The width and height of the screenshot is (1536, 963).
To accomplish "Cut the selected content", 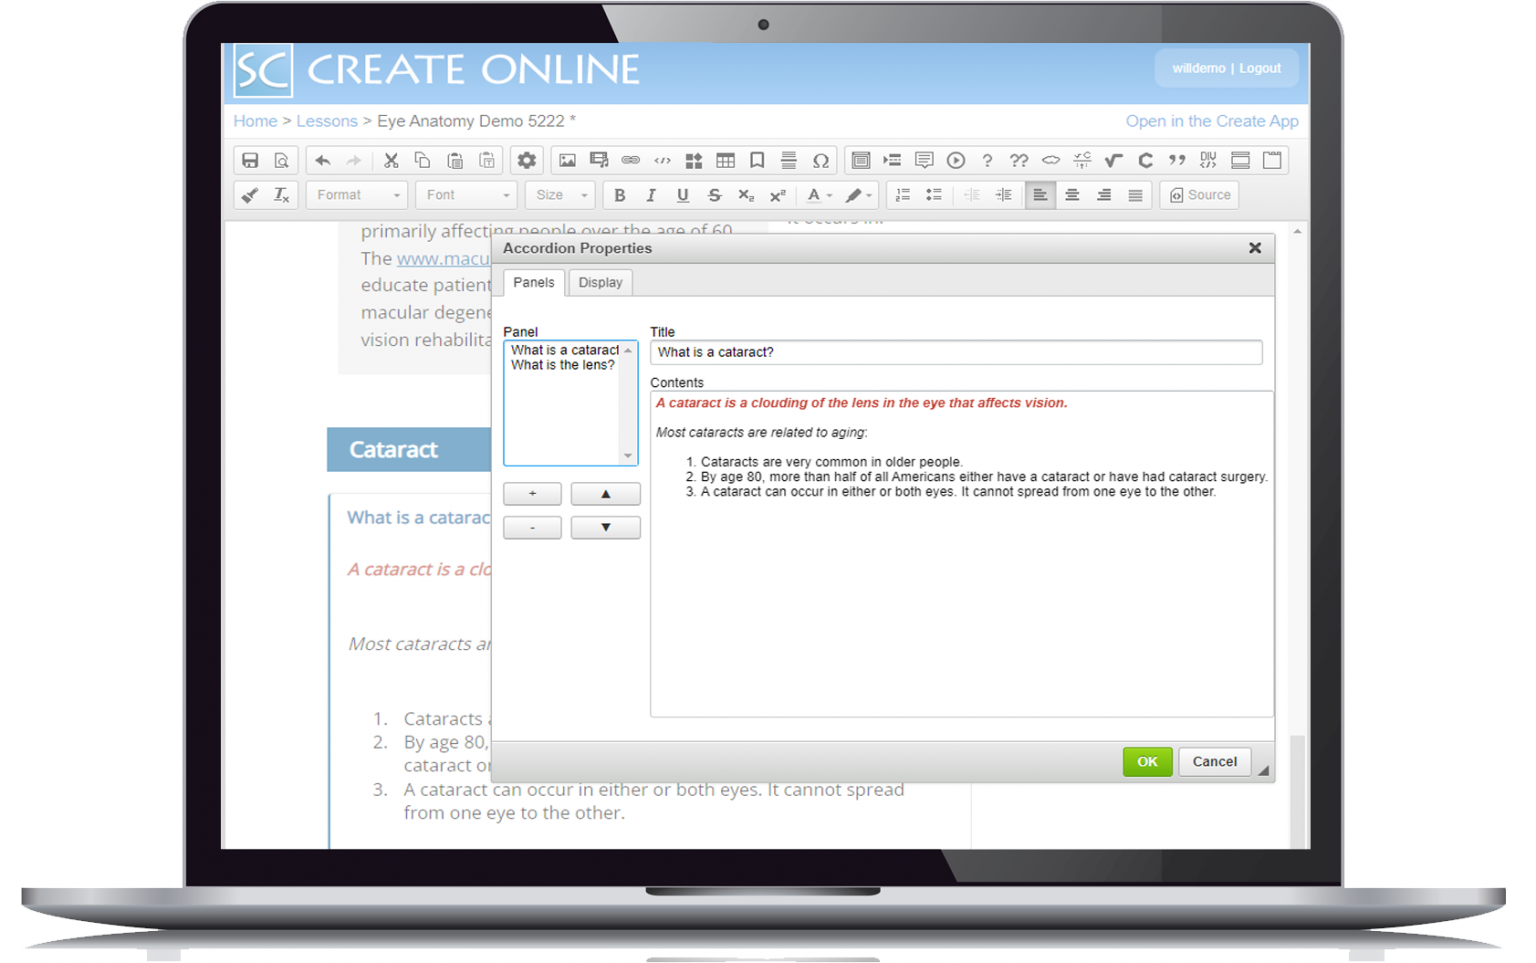I will pos(391,160).
